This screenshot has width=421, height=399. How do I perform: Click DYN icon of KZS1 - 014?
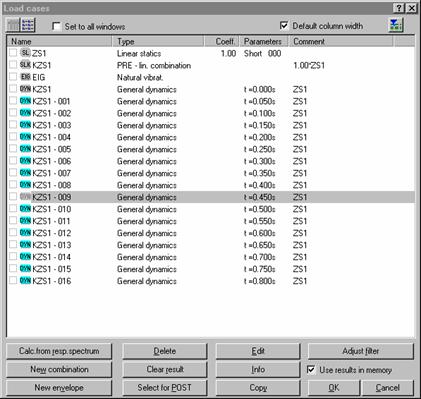(x=25, y=257)
